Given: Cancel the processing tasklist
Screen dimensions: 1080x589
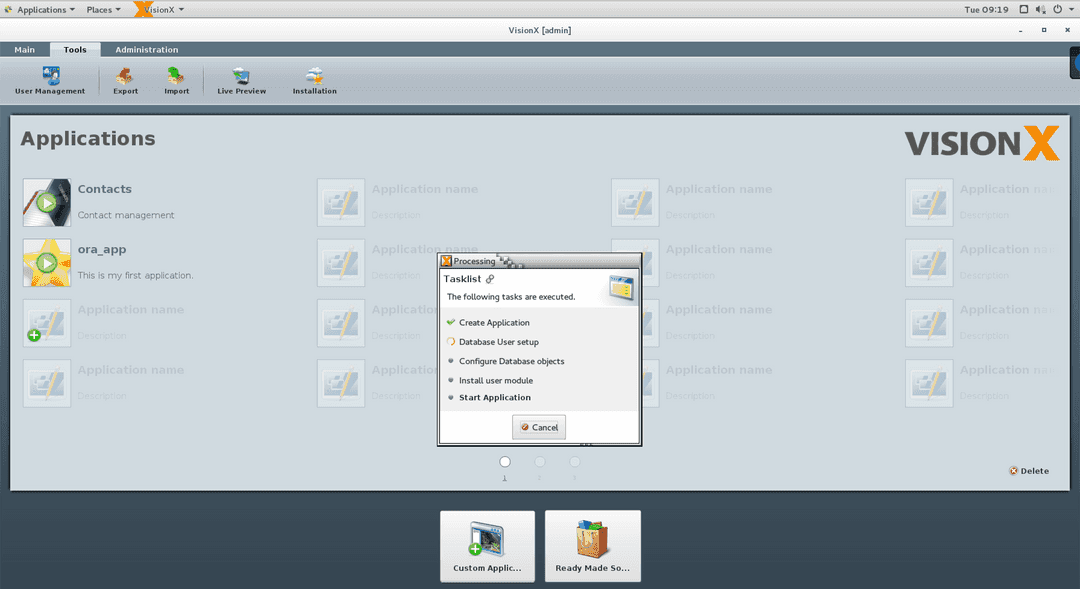Looking at the screenshot, I should (539, 427).
